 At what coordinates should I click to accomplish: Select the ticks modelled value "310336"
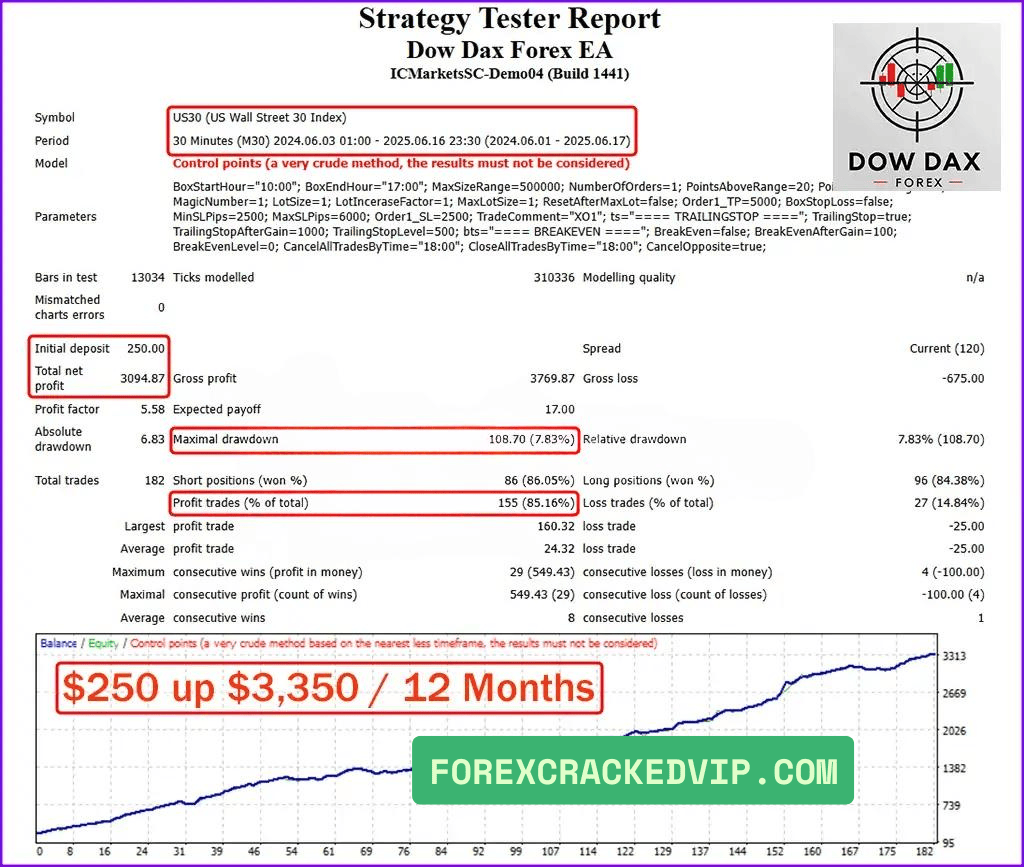554,277
